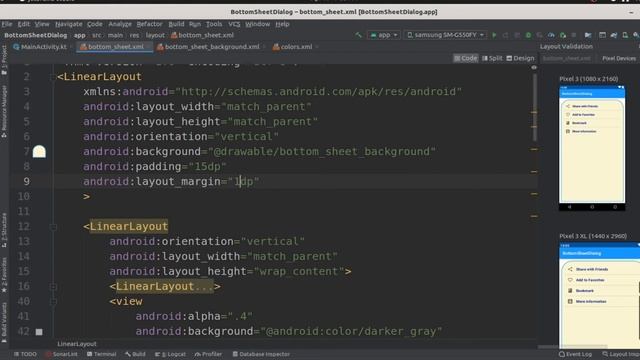Open the TODO tool window
The height and width of the screenshot is (360, 640).
(25, 354)
